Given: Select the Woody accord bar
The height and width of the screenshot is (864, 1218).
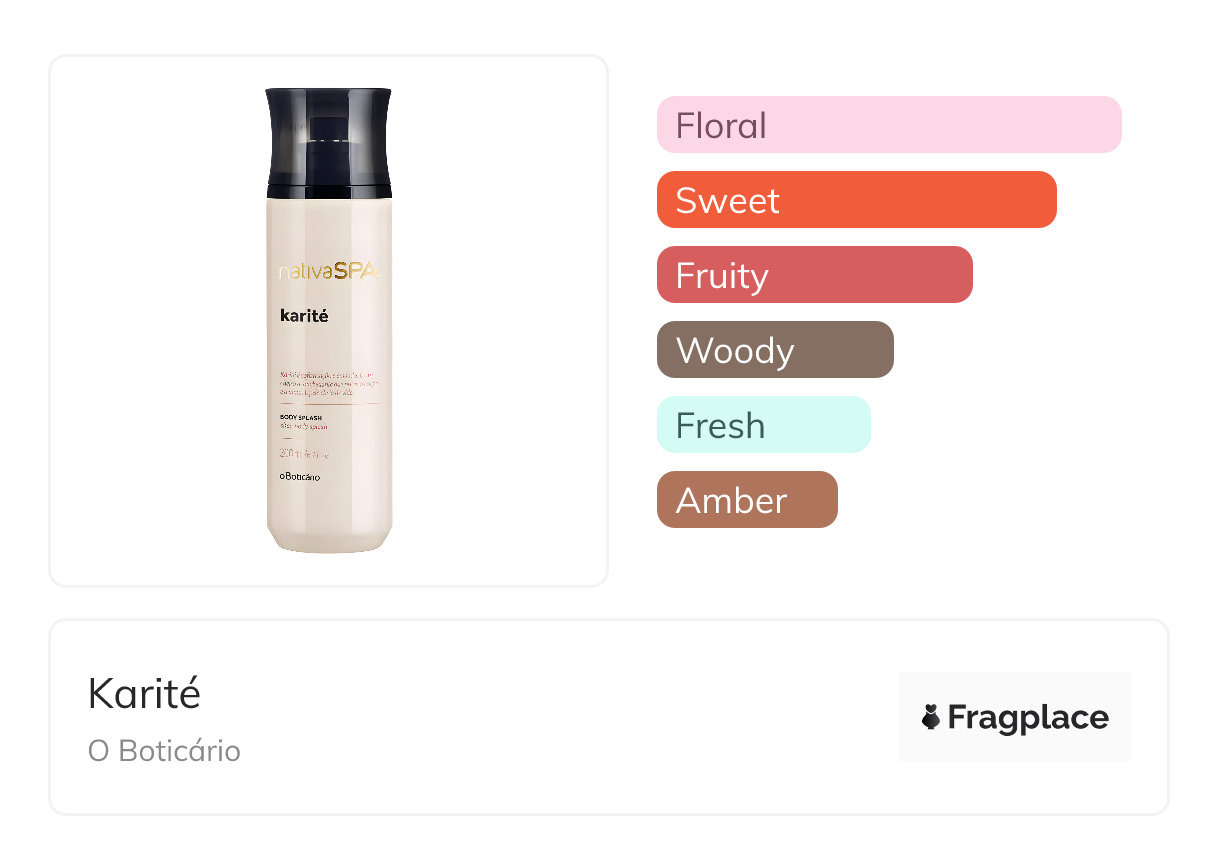Looking at the screenshot, I should [x=775, y=350].
